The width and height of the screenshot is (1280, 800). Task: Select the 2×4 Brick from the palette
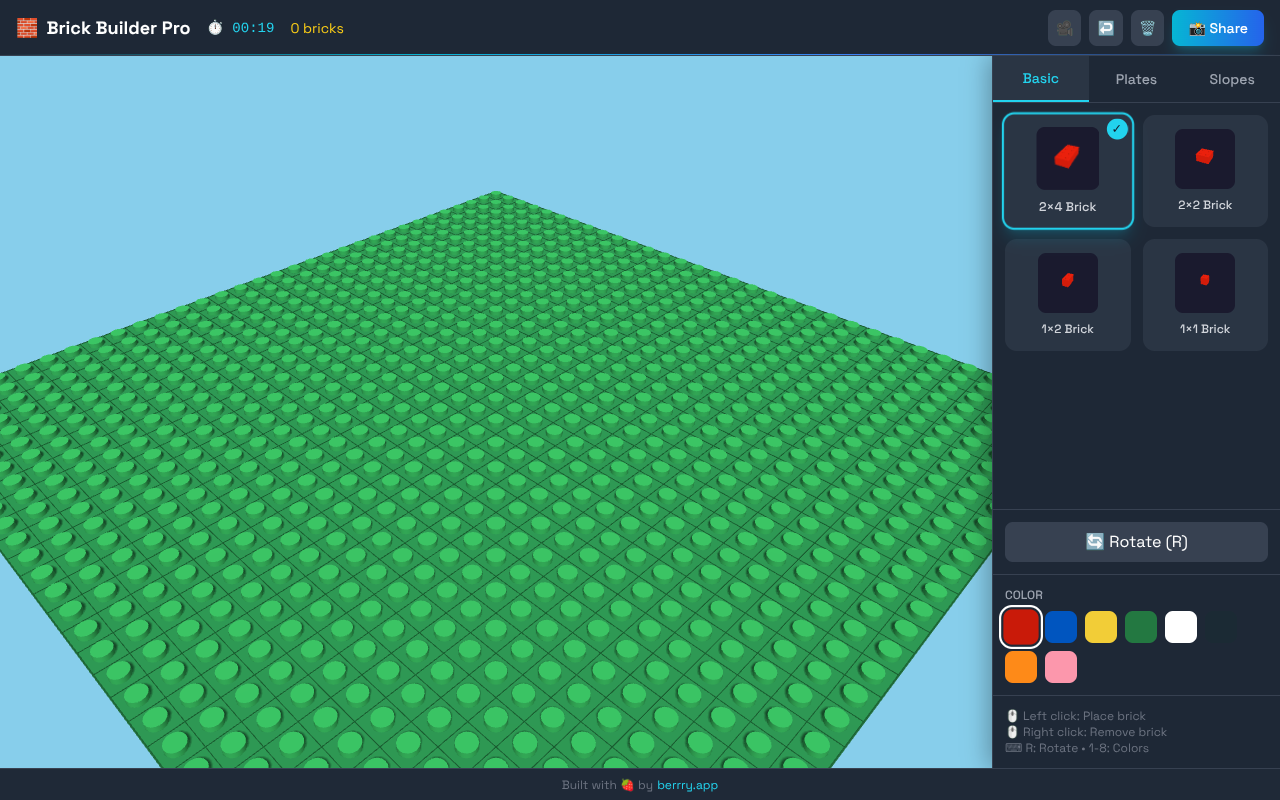(x=1067, y=170)
